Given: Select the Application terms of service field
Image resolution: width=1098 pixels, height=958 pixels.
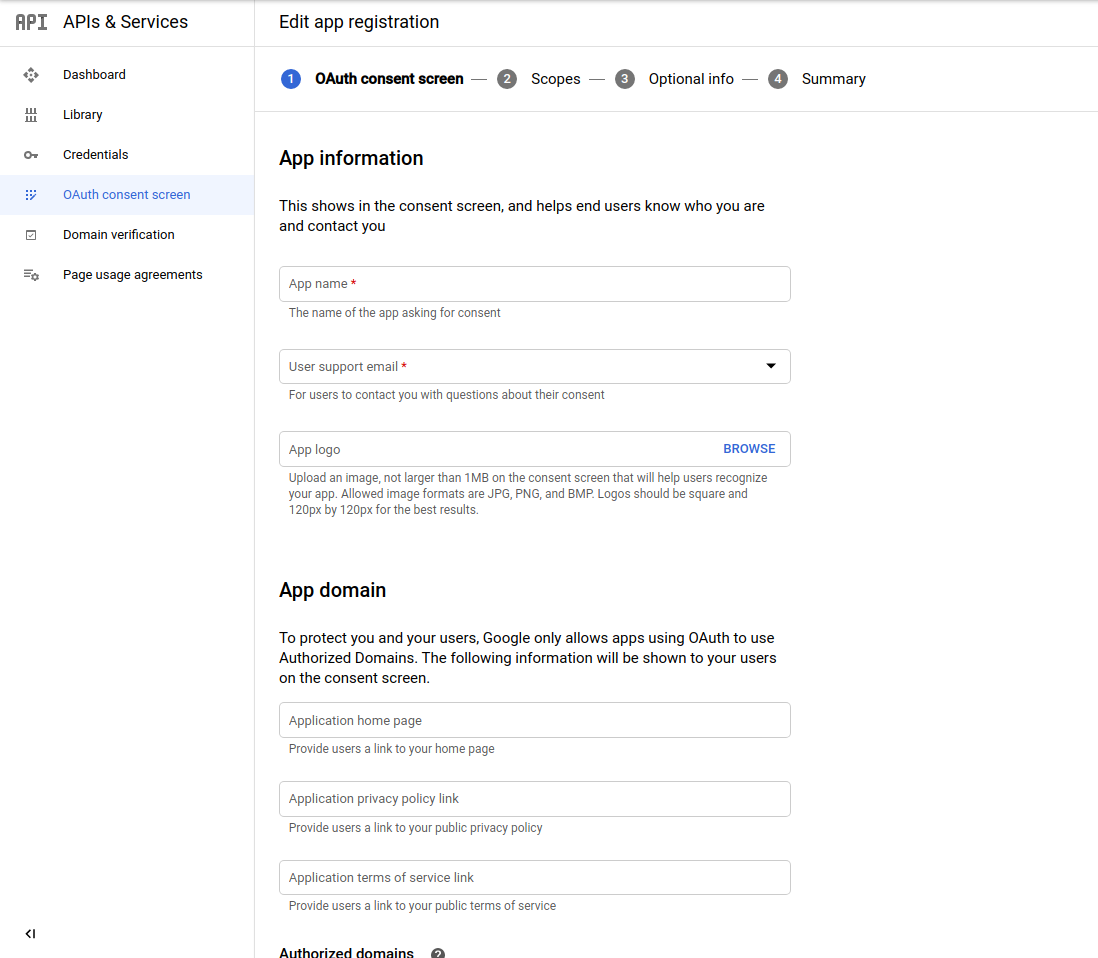Looking at the screenshot, I should click(x=534, y=877).
